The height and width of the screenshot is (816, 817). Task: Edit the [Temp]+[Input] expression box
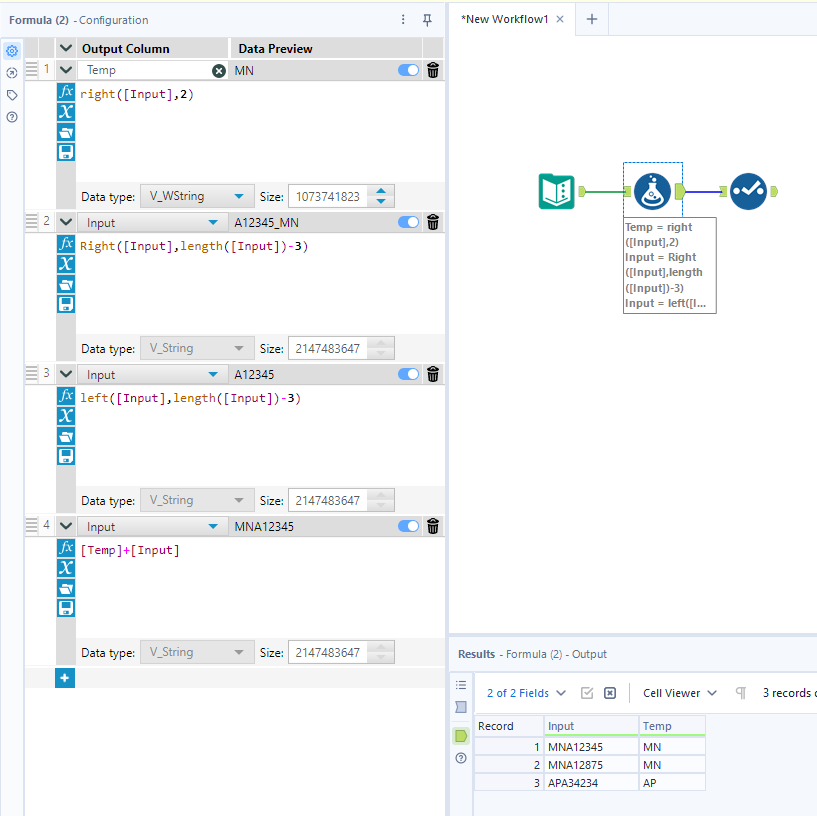[261, 587]
